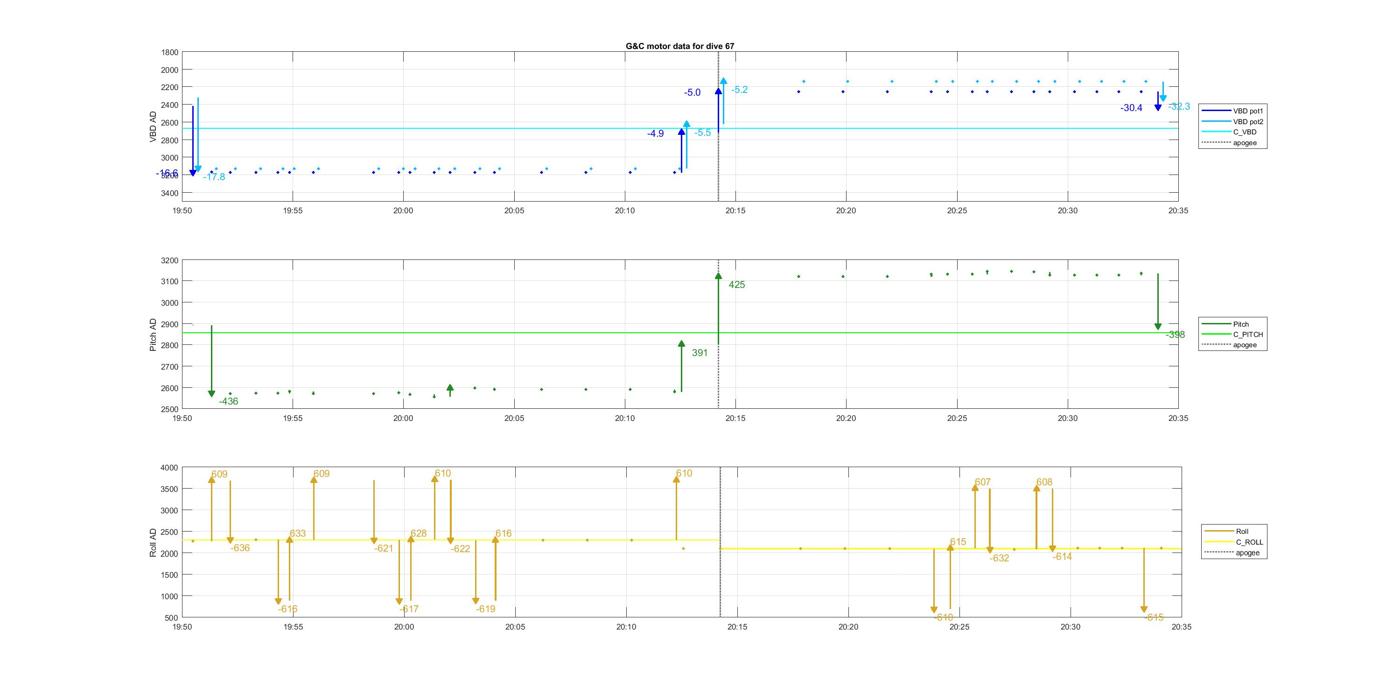Click the "4000" tick on Roll axis
The image size is (1400, 693).
click(170, 468)
